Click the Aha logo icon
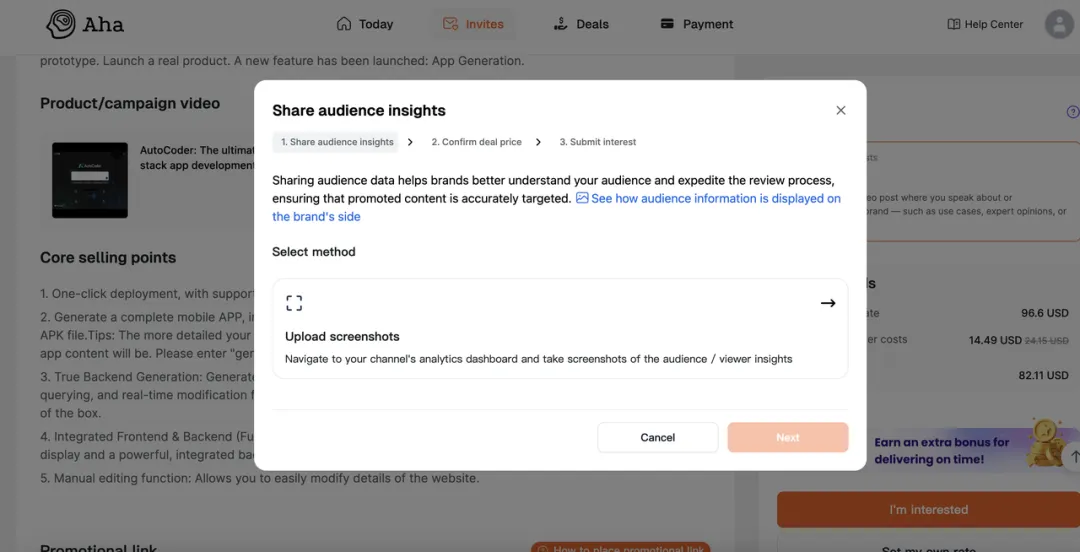Screen dimensions: 1080x552 [x=62, y=24]
